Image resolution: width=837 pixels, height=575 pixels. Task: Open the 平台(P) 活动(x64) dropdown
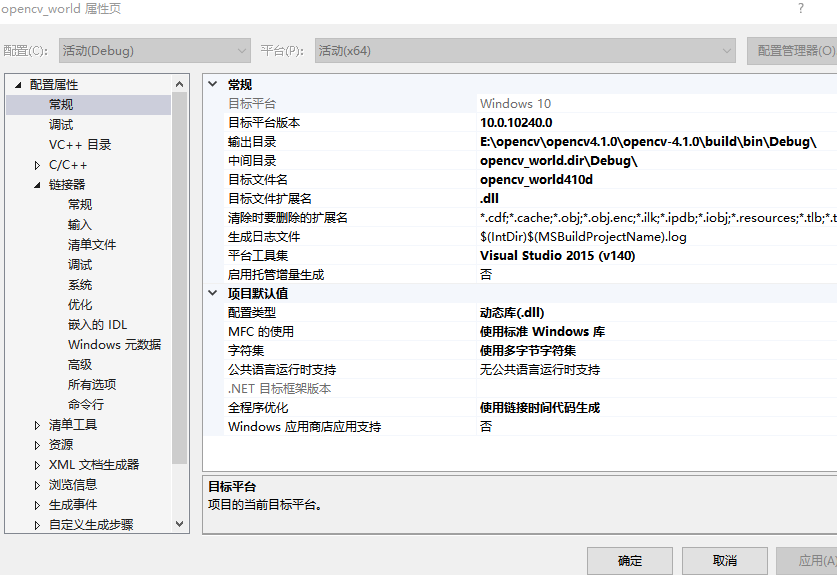point(525,51)
